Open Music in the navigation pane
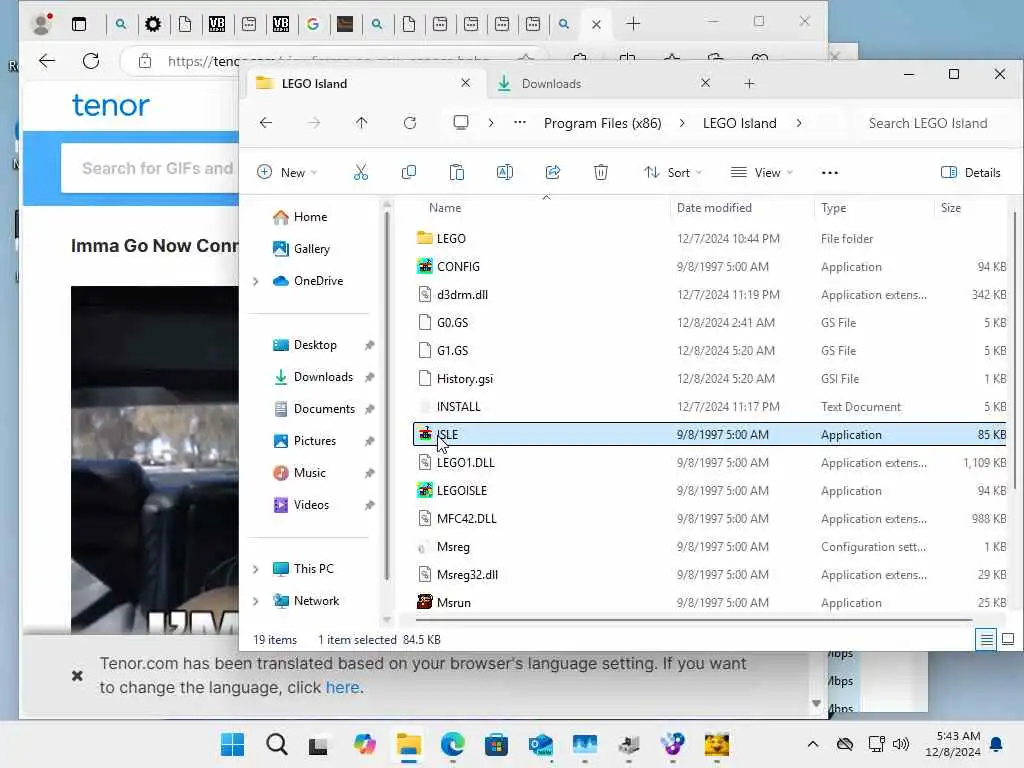This screenshot has width=1024, height=768. tap(310, 473)
